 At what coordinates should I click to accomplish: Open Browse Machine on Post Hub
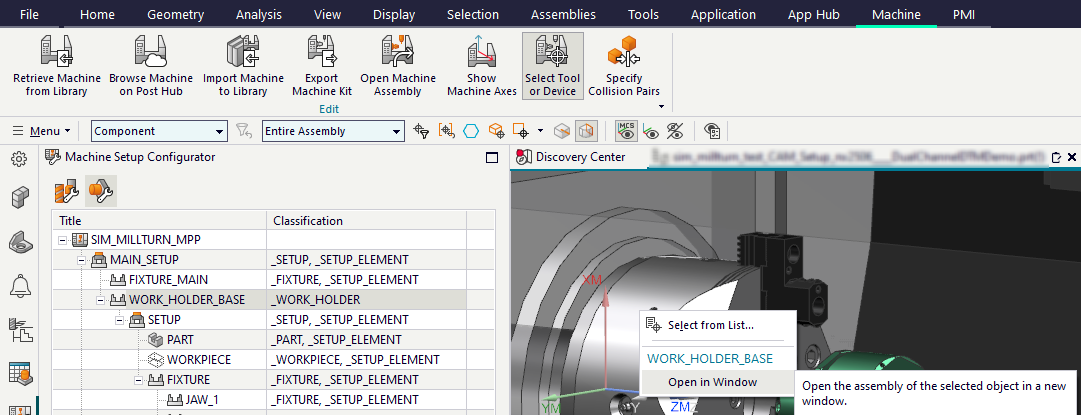pyautogui.click(x=151, y=66)
